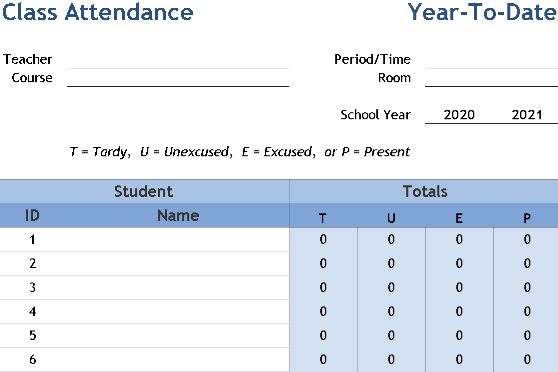The image size is (558, 372).
Task: Select the U total for student 2
Action: click(391, 263)
